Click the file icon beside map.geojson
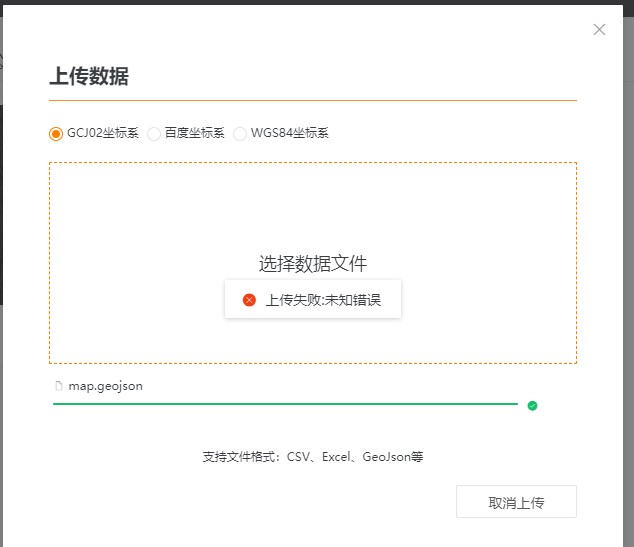The height and width of the screenshot is (547, 634). click(x=59, y=386)
